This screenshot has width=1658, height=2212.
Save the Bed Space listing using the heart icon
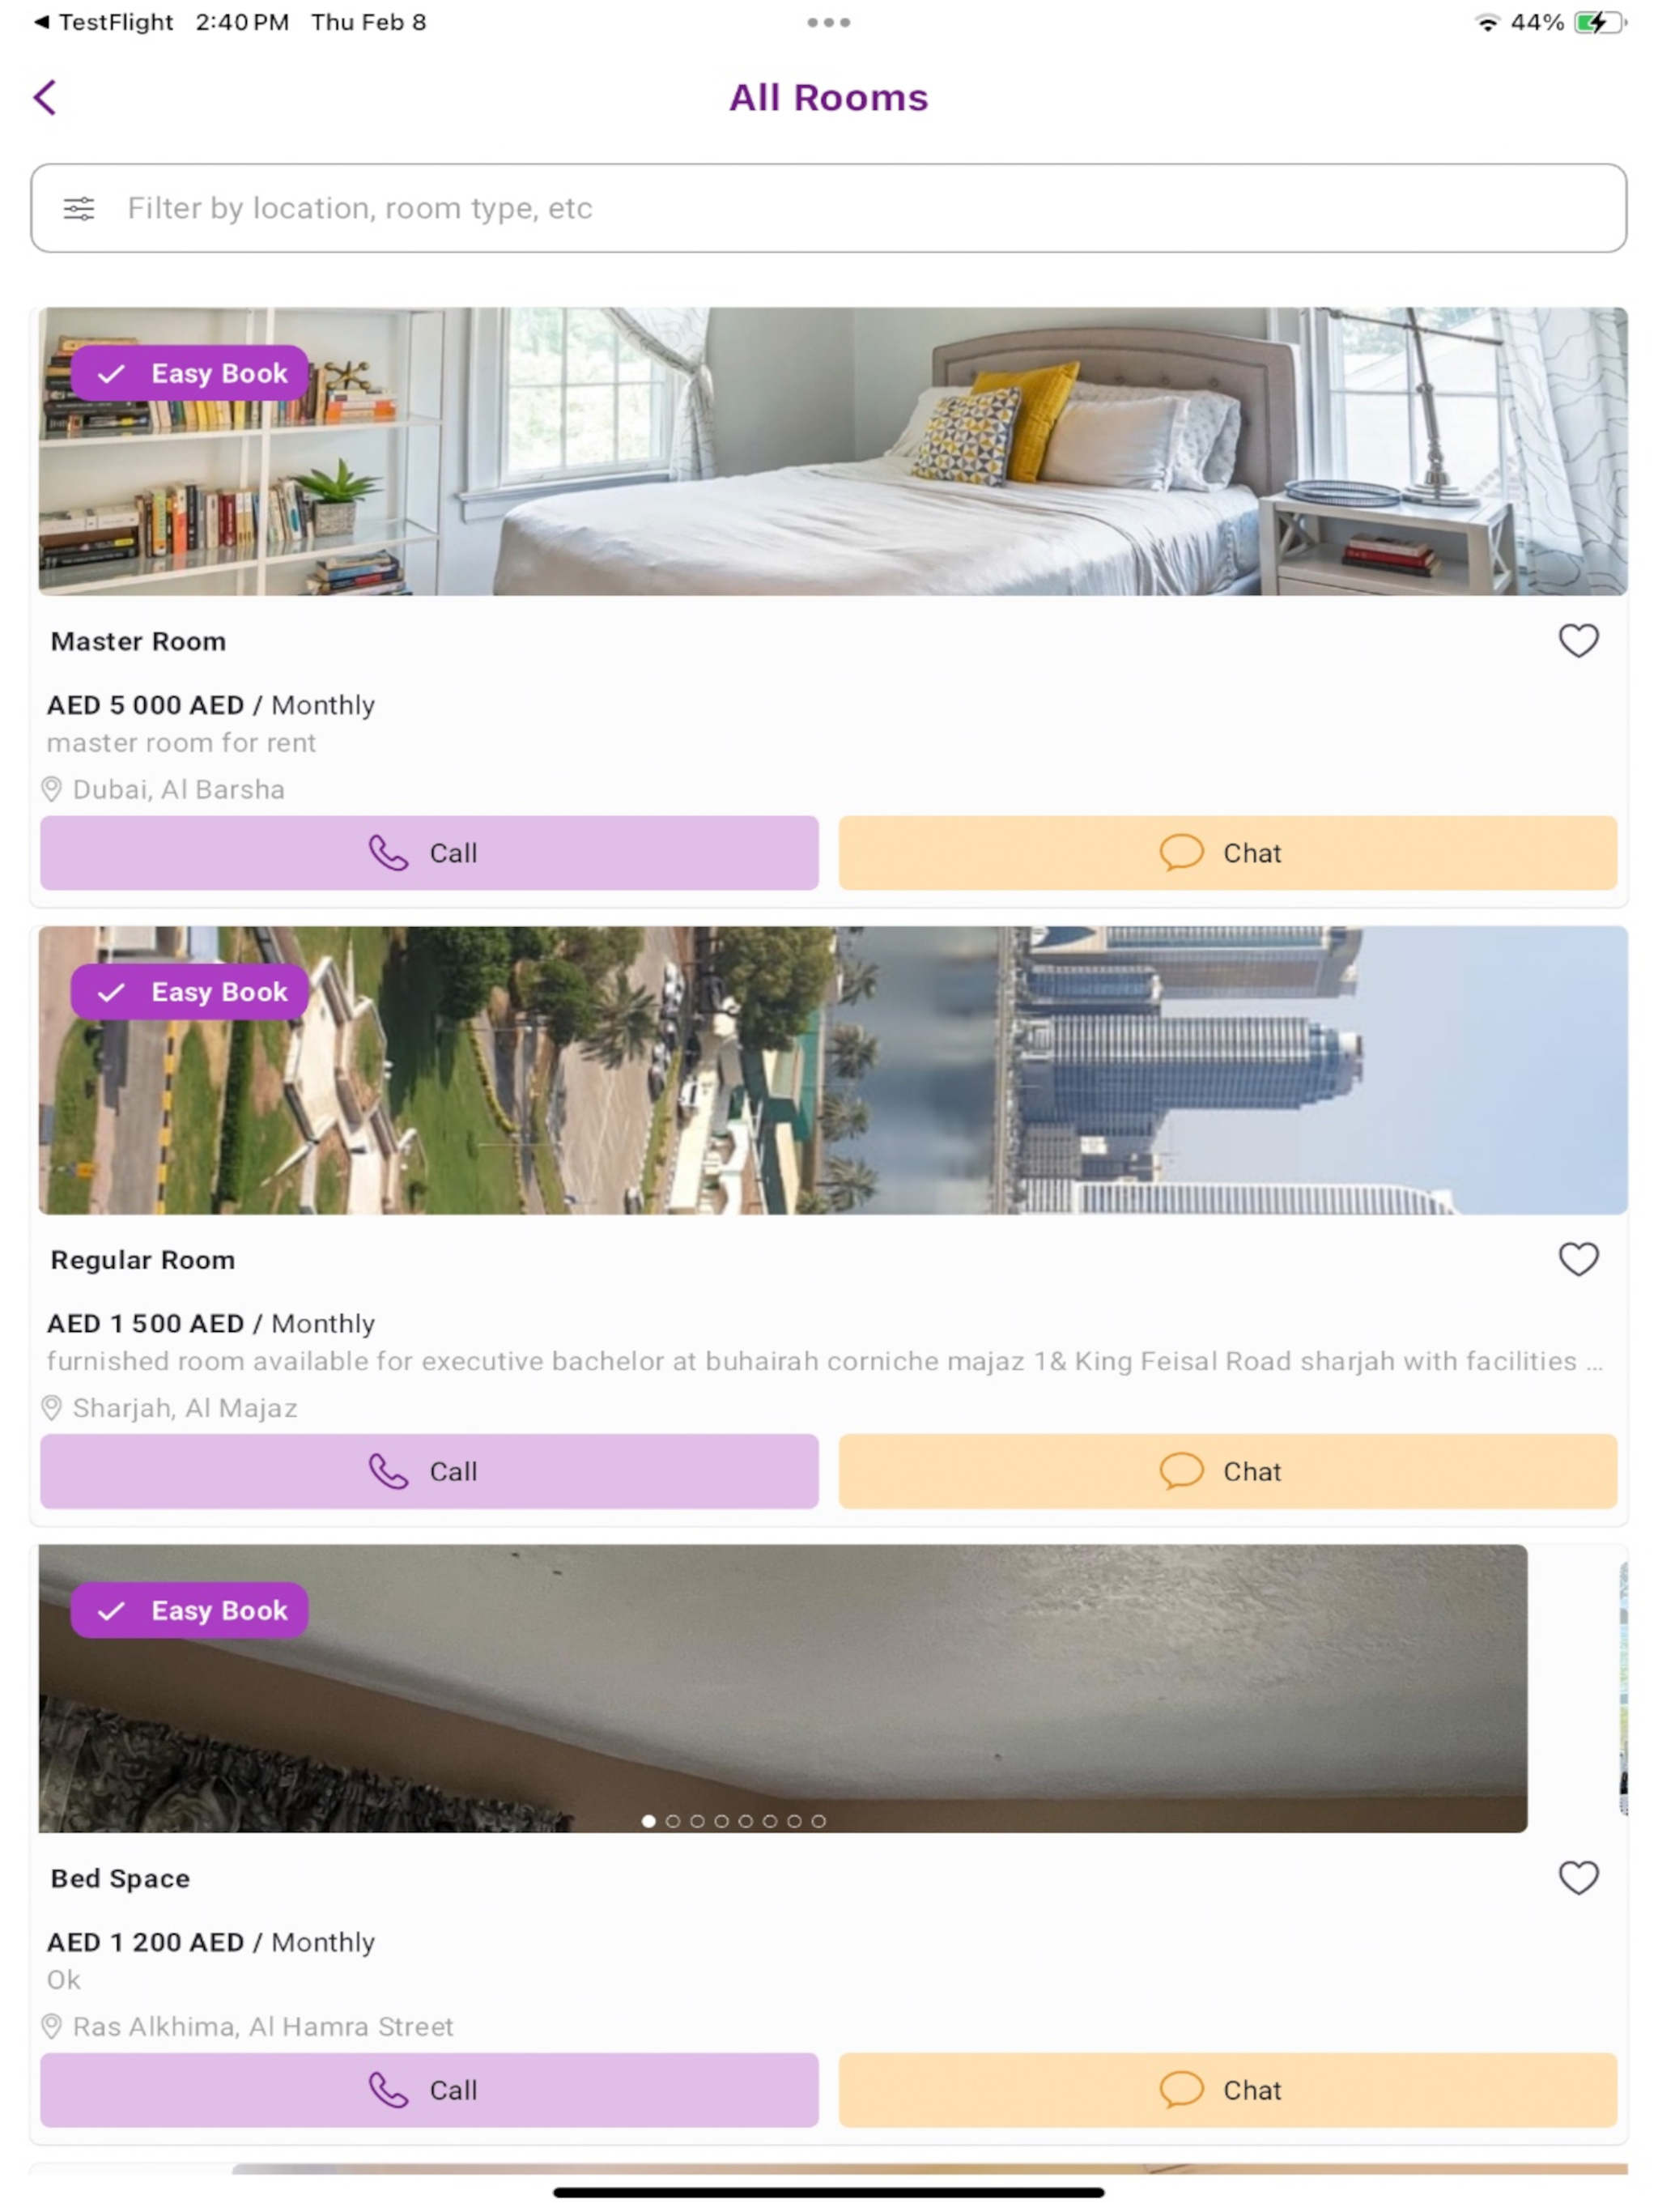(1578, 1877)
